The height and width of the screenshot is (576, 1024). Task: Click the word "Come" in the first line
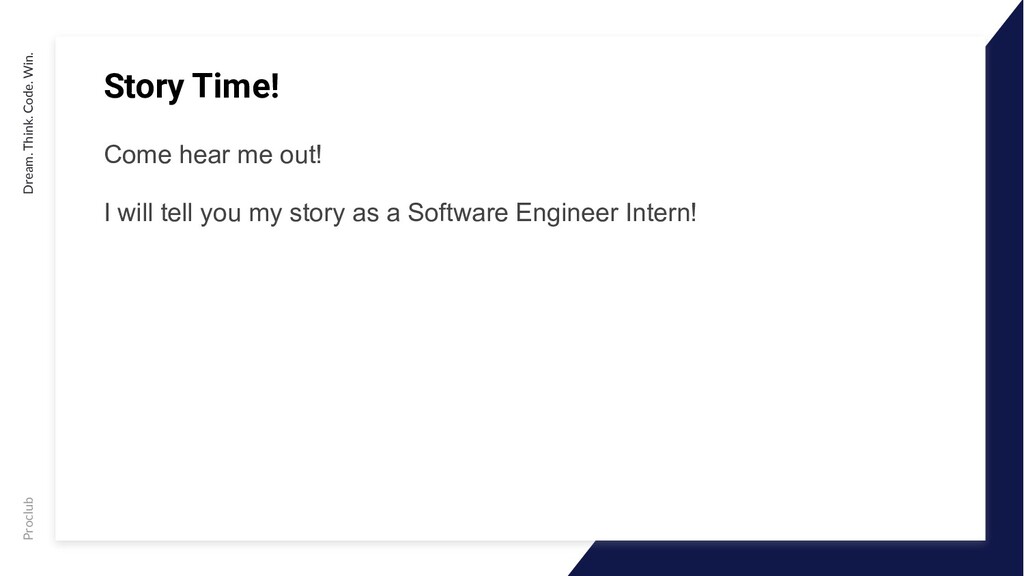[138, 155]
